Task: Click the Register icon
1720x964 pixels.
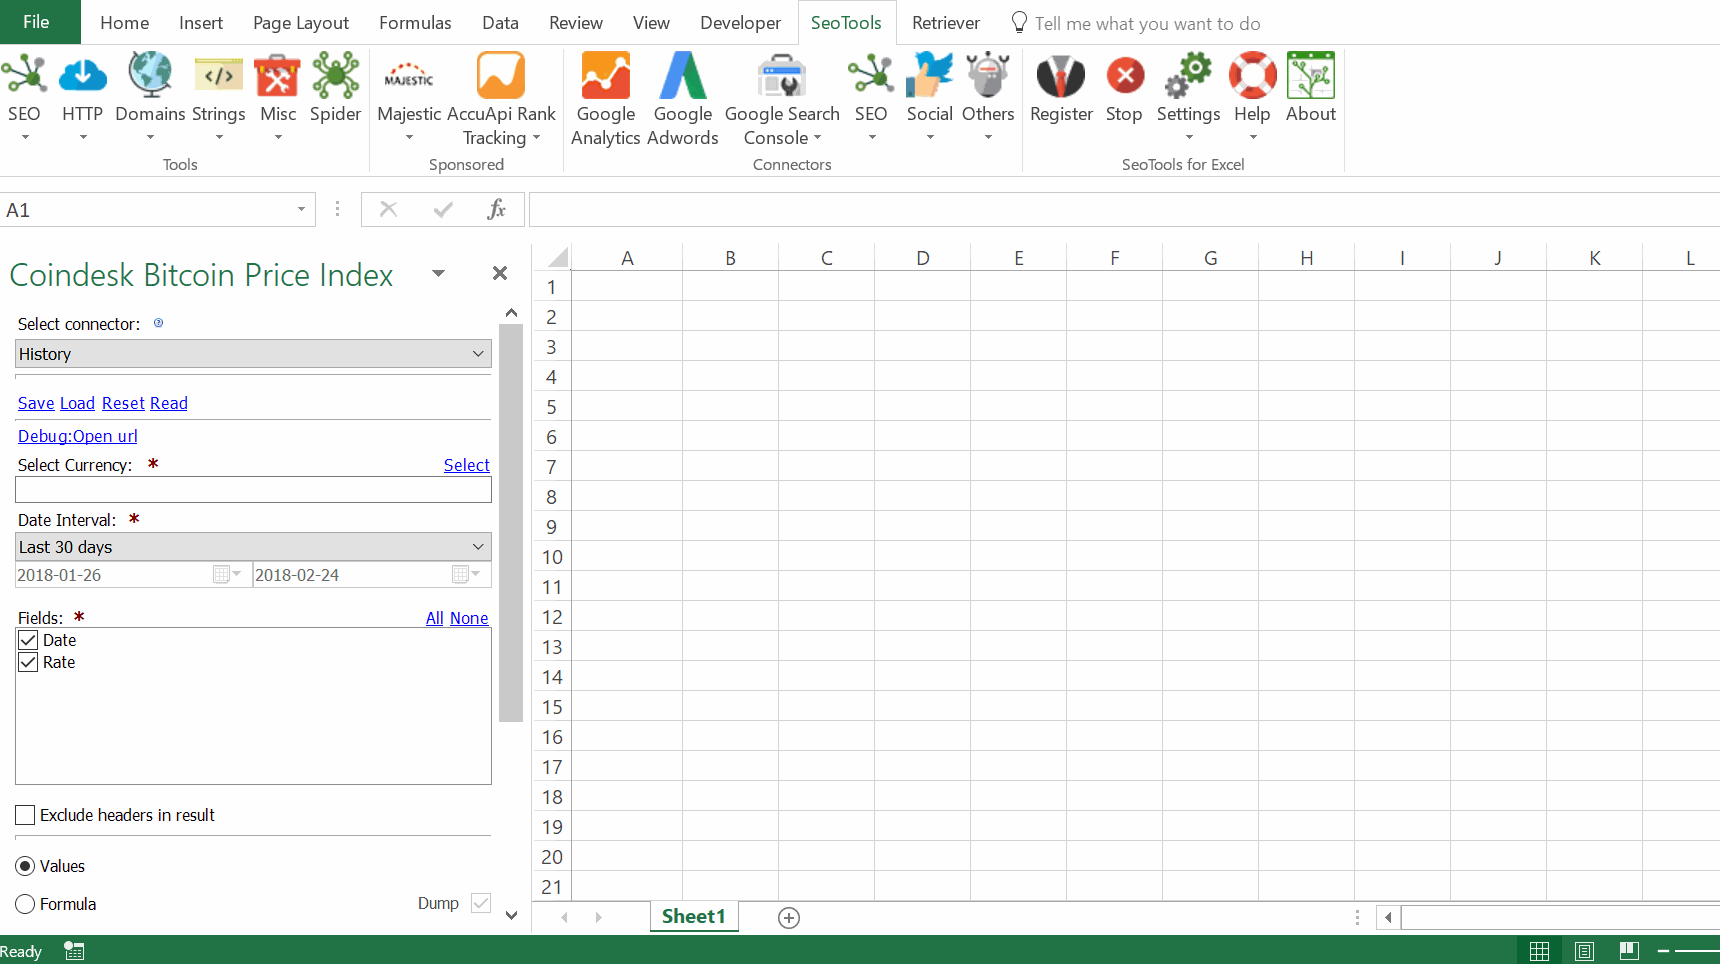Action: 1061,76
